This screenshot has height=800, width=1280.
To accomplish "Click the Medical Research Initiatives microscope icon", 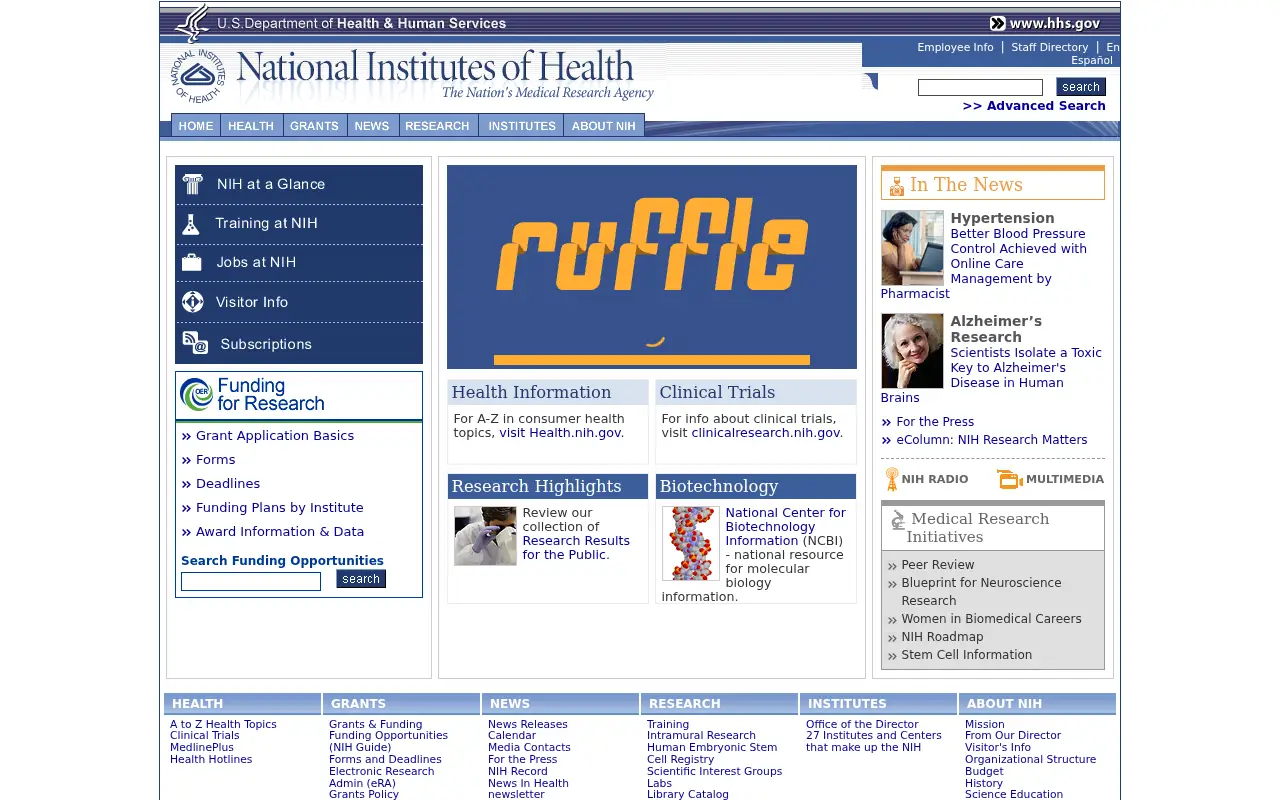I will pos(898,520).
